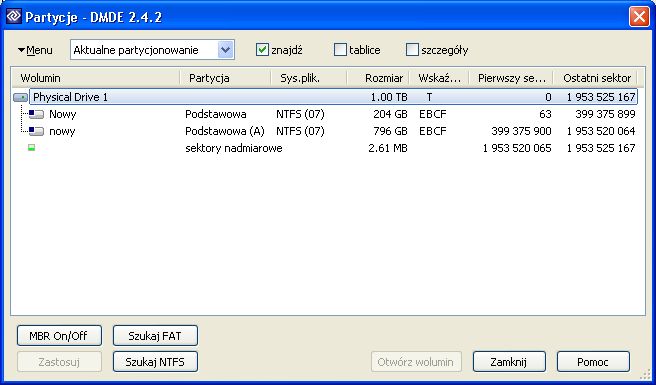Viewport: 656px width, 385px height.
Task: Click Podstawowa partition type text
Action: pyautogui.click(x=216, y=114)
